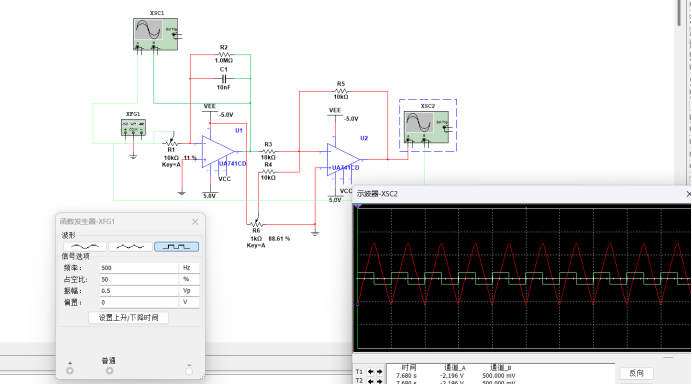Select the square waveform button
Image resolution: width=692 pixels, height=384 pixels.
click(x=176, y=247)
